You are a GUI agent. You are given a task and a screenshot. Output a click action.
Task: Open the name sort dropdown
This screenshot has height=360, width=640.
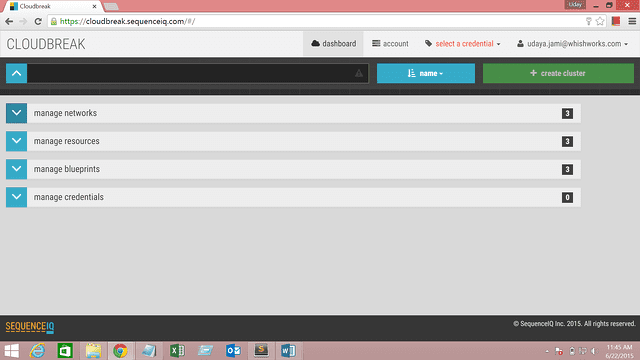point(426,73)
